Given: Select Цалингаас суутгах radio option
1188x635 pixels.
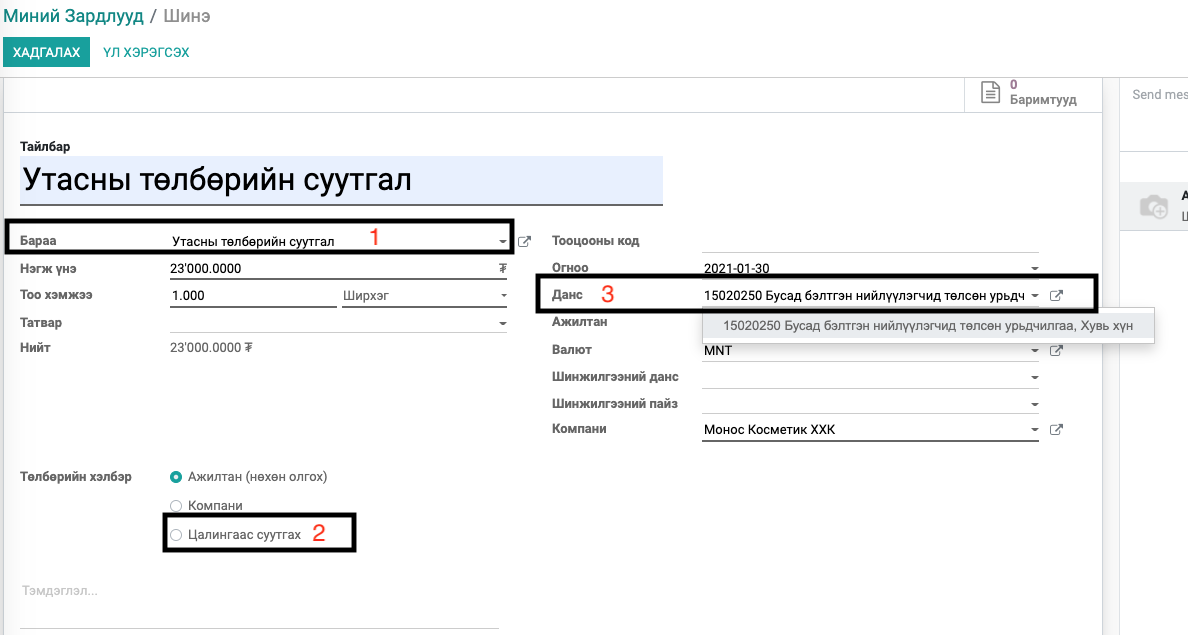Looking at the screenshot, I should pos(176,535).
